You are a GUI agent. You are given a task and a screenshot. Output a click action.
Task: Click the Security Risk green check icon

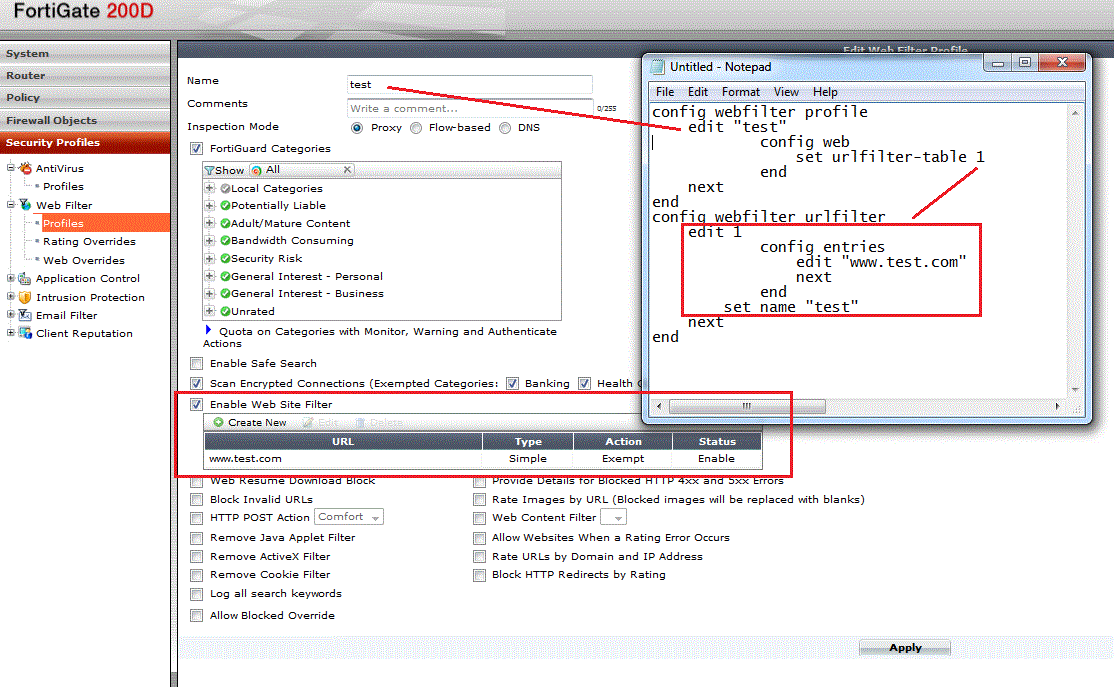[225, 259]
